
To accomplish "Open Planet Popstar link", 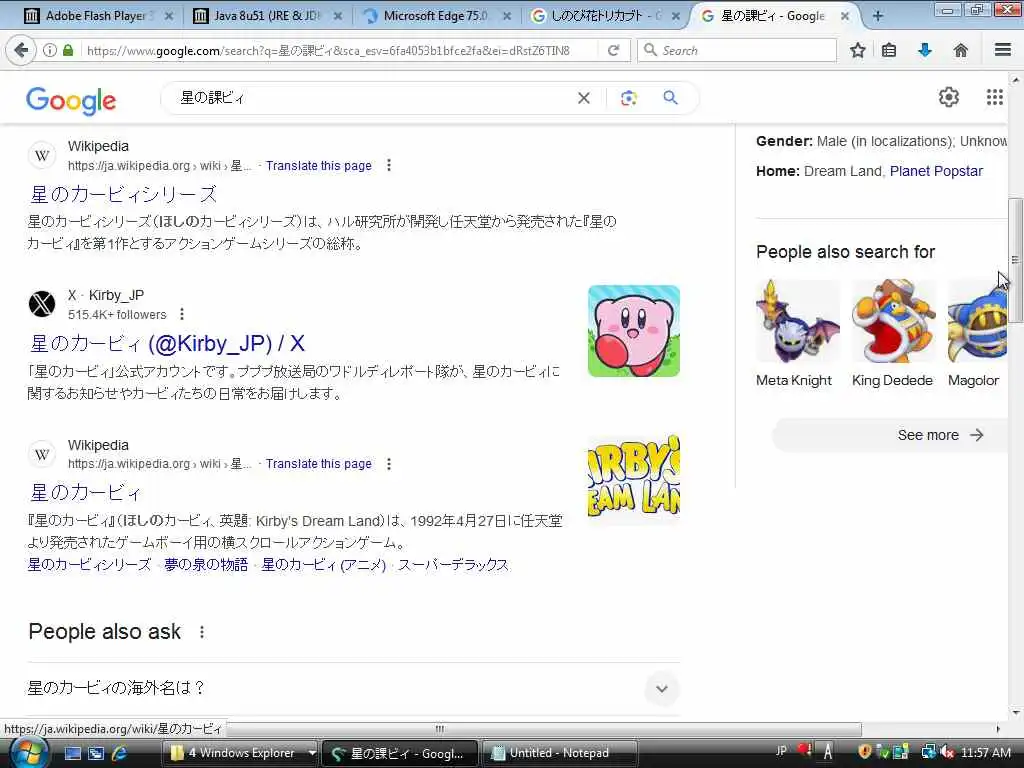I will (936, 171).
